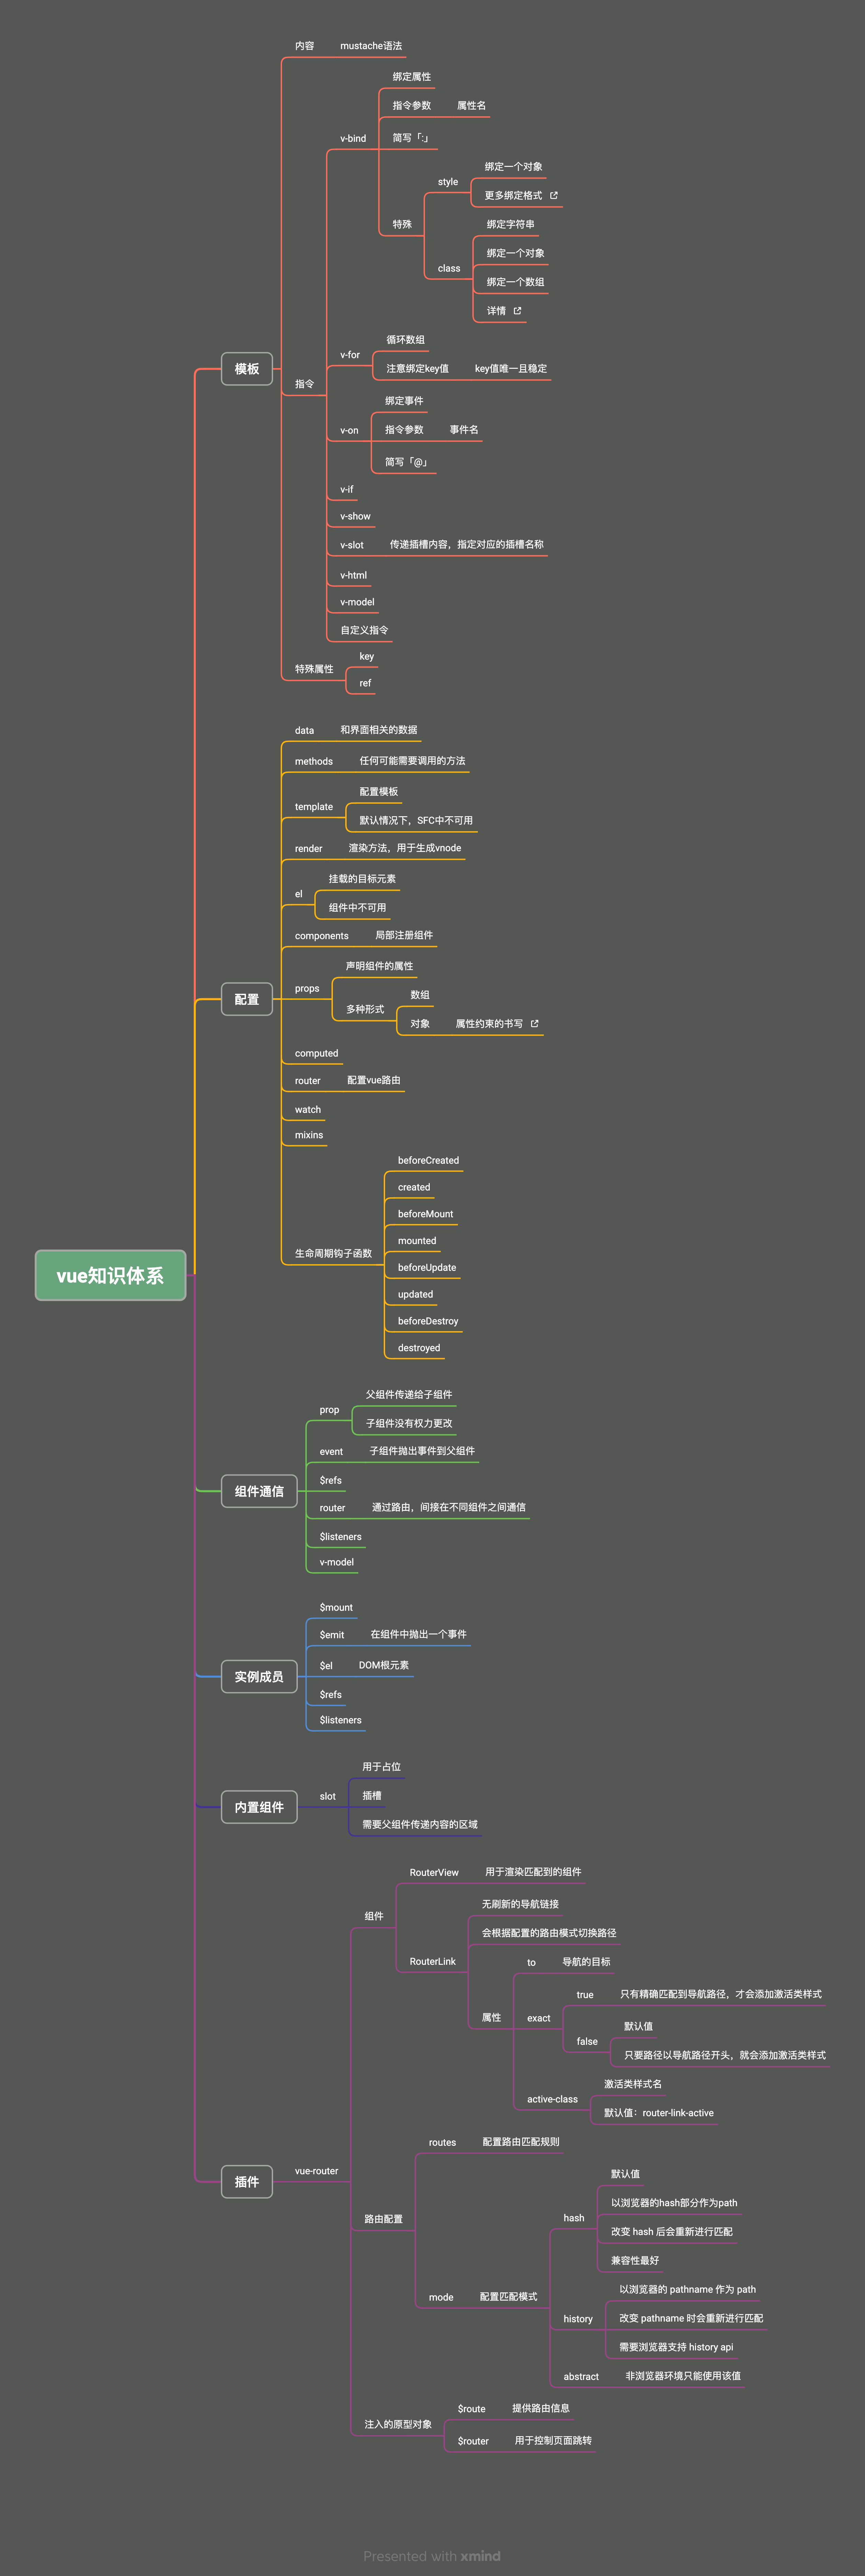Click the abstract mode node

581,2377
